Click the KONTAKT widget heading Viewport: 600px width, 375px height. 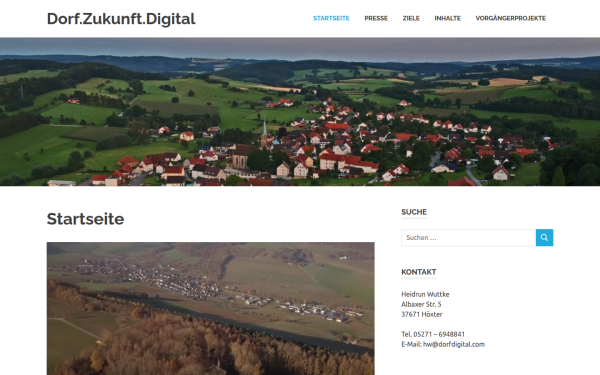pos(419,272)
